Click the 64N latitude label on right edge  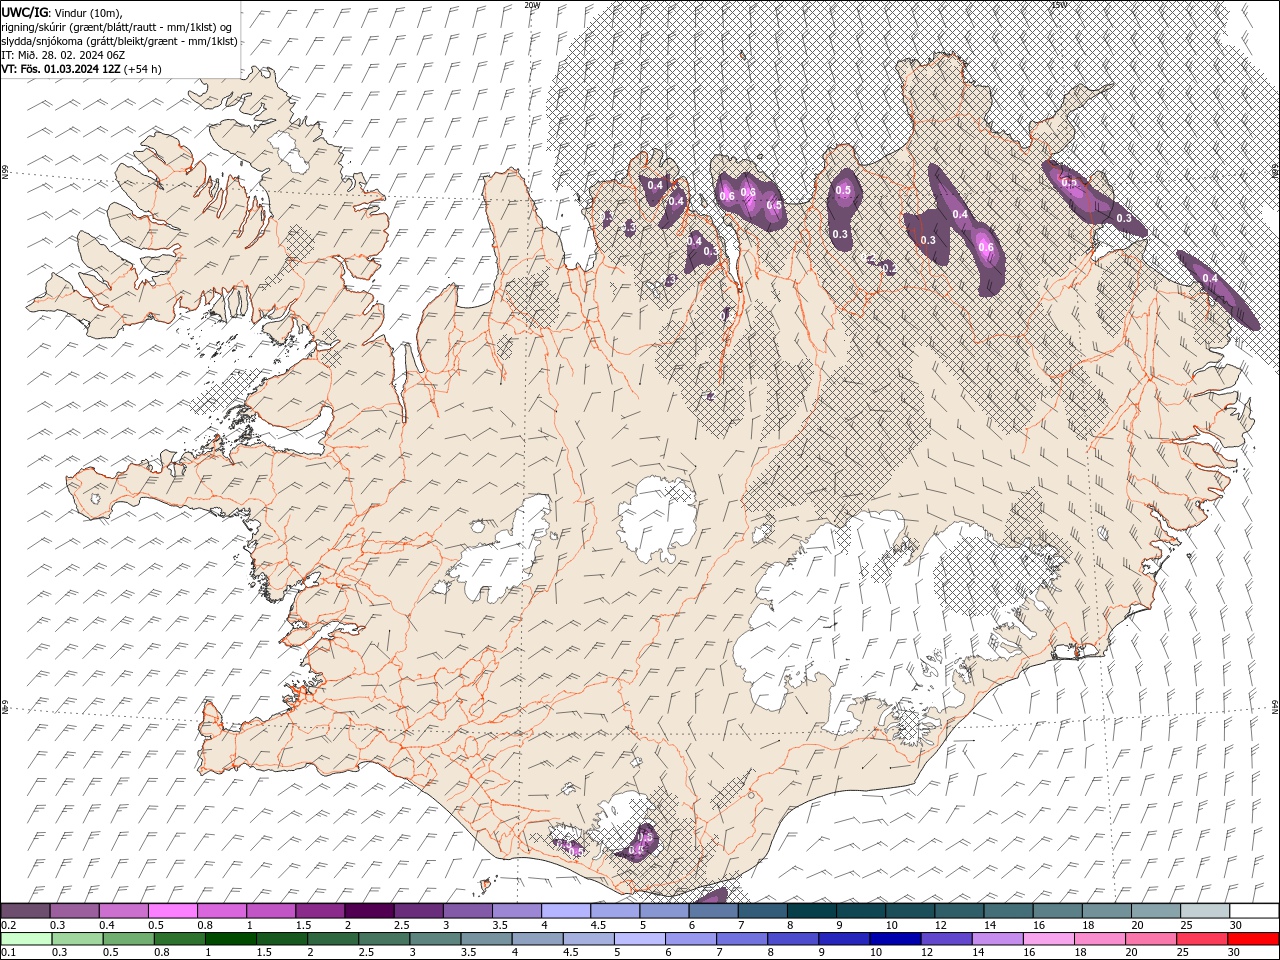(x=1275, y=707)
